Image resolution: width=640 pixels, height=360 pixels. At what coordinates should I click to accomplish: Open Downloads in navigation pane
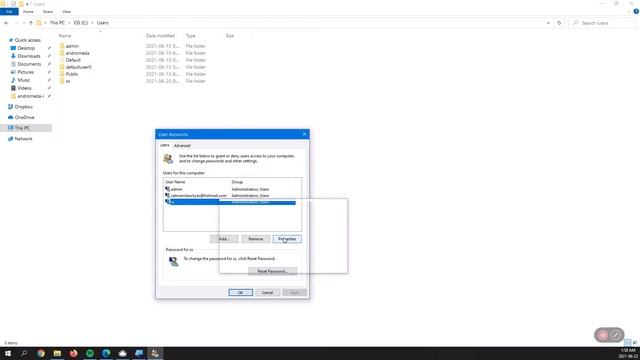[29, 56]
